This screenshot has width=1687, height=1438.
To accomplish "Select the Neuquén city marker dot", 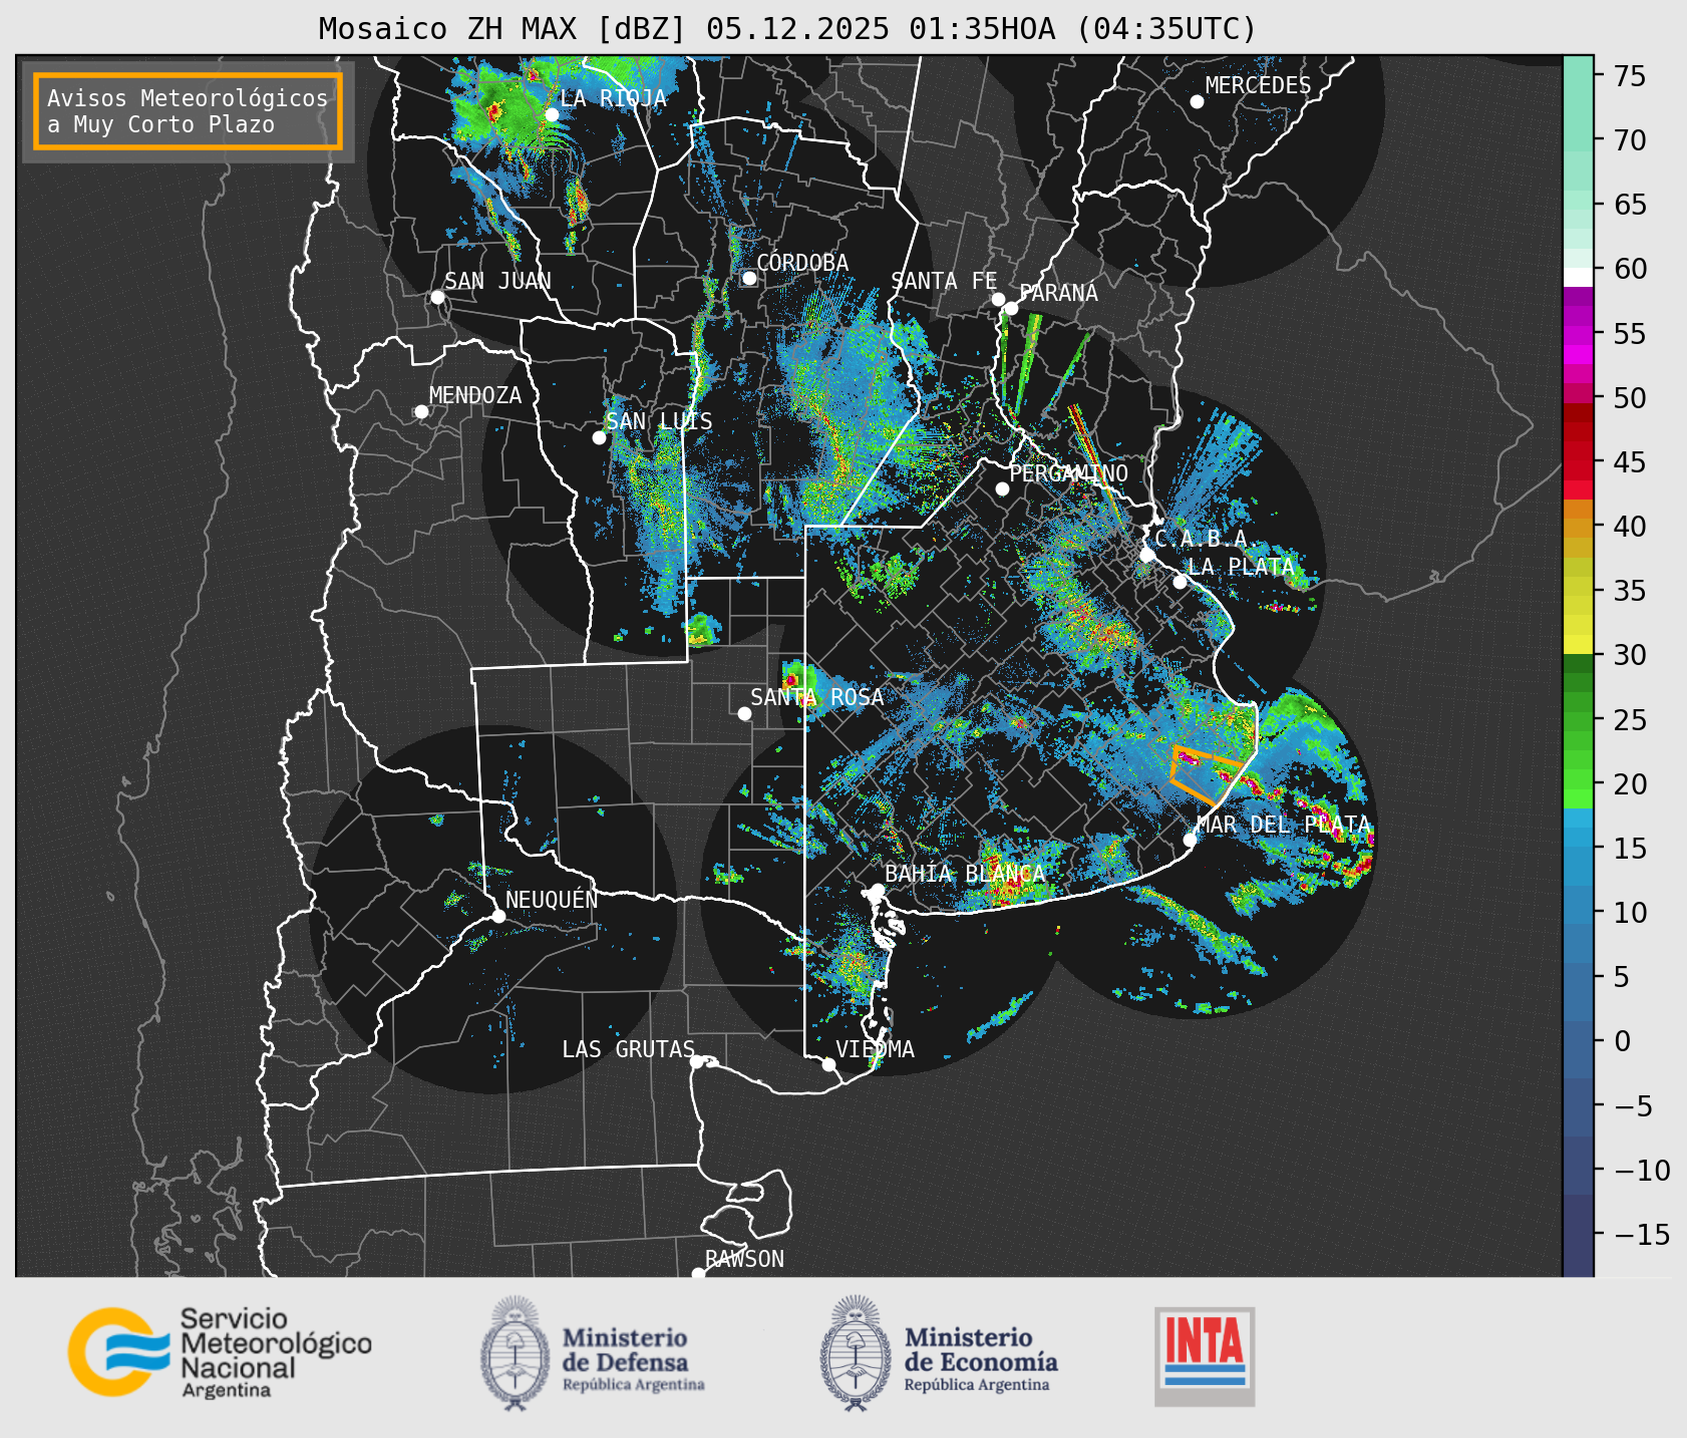I will (x=498, y=916).
